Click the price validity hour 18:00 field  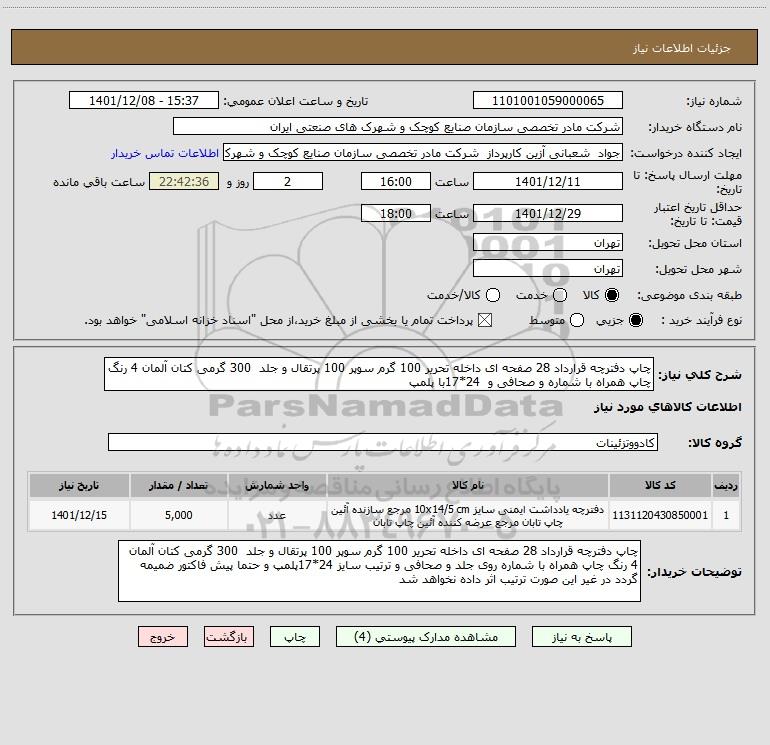tap(396, 214)
